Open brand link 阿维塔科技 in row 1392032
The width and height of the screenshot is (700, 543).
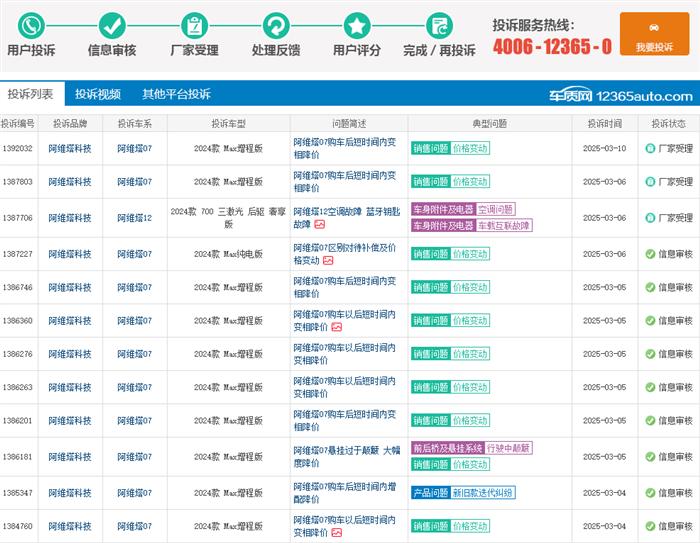70,148
